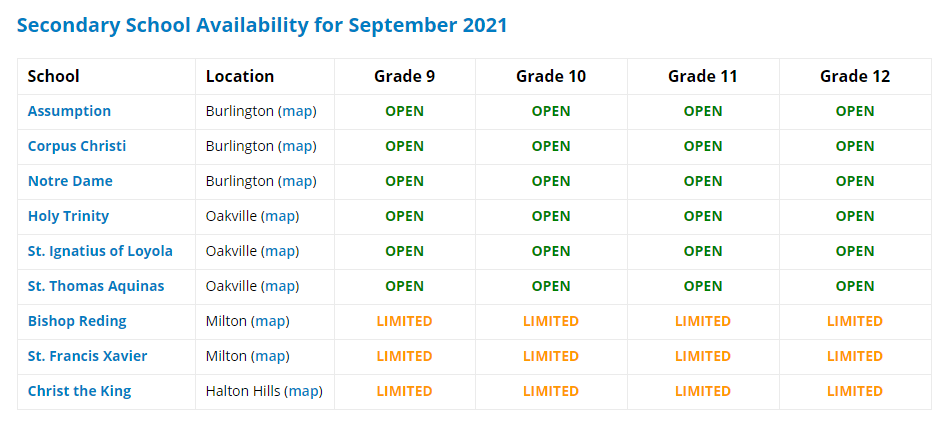Open St. Thomas Aquinas school link

[96, 286]
